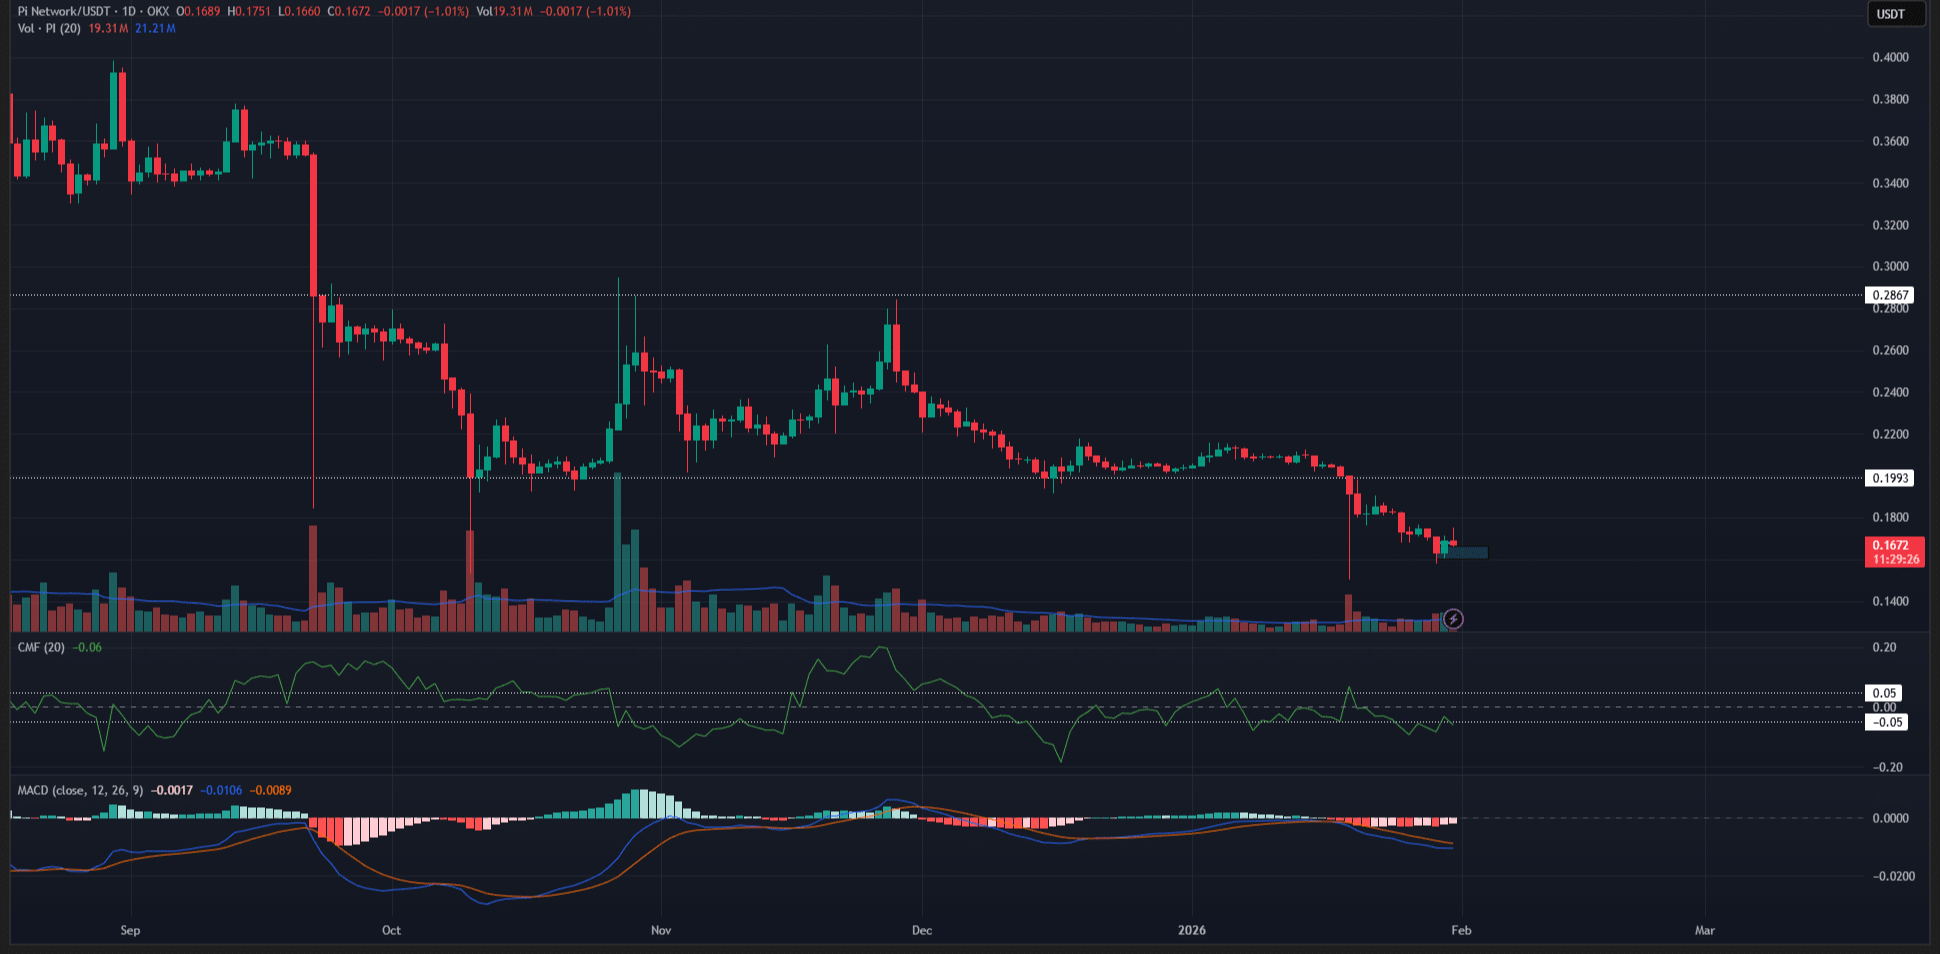Click the 0.2200 price axis label
The image size is (1940, 954).
(x=1890, y=434)
